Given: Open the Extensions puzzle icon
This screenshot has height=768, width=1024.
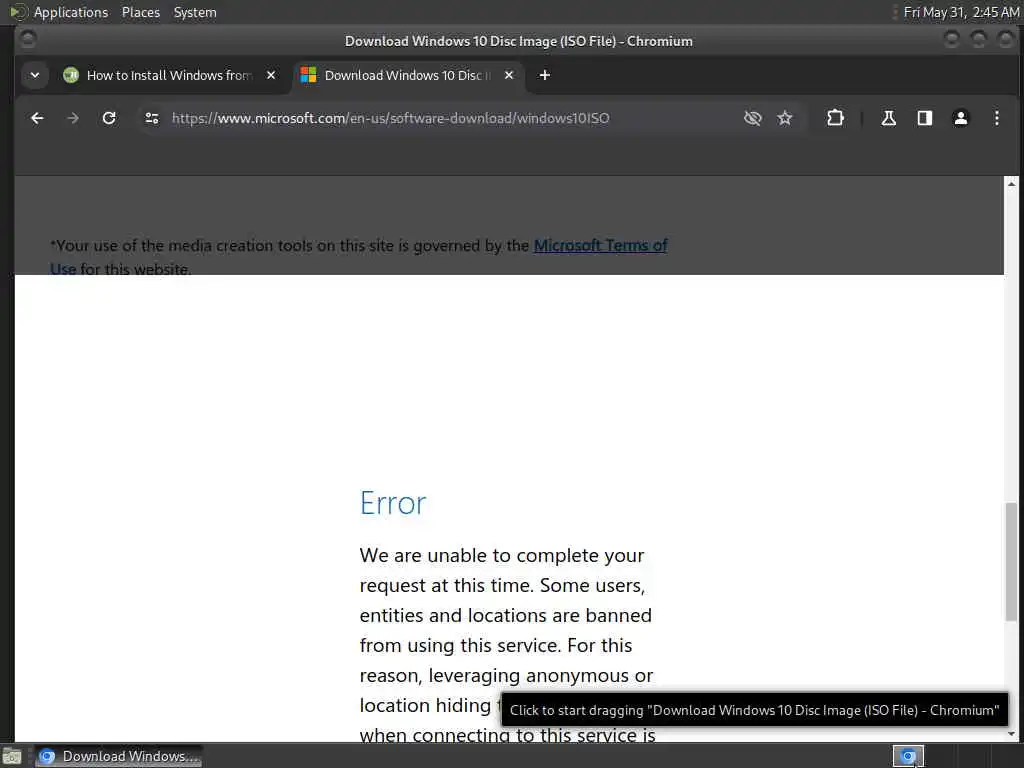Looking at the screenshot, I should click(x=835, y=118).
